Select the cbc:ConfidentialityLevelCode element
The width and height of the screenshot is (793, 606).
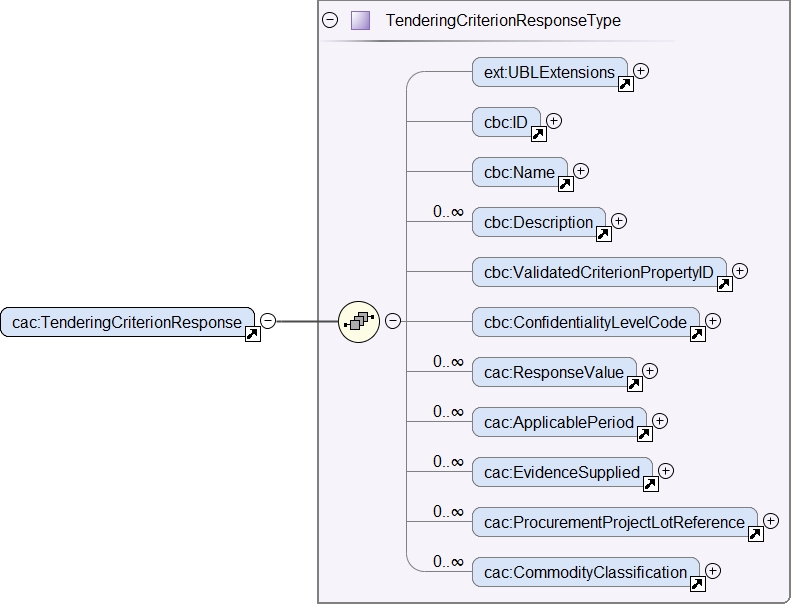coord(584,322)
